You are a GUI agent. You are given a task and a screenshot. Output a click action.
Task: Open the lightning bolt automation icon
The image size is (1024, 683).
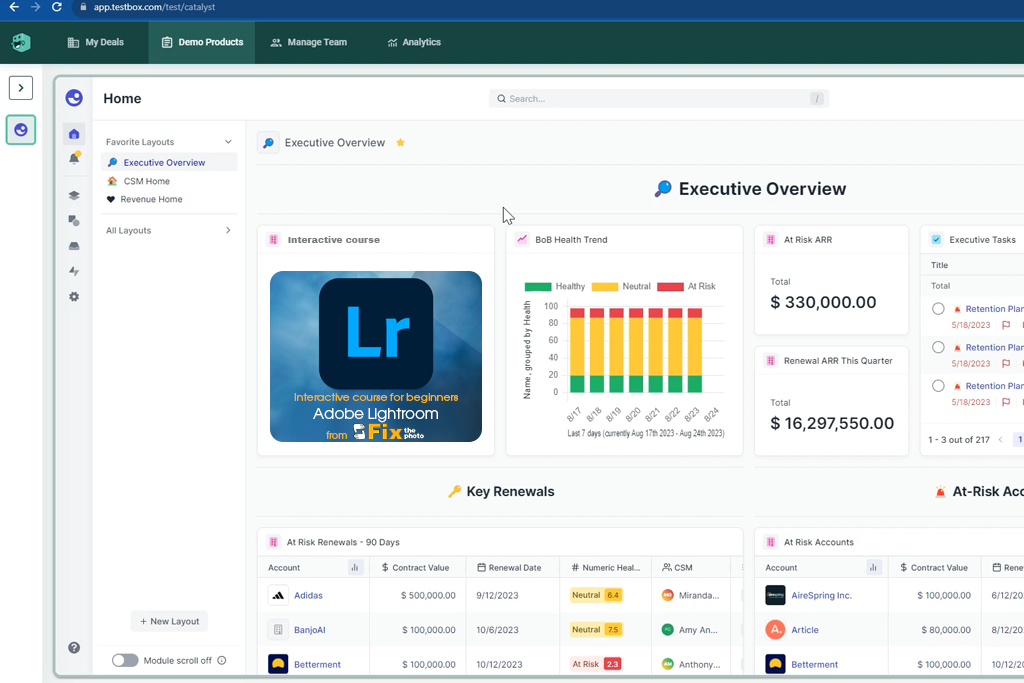pyautogui.click(x=74, y=271)
